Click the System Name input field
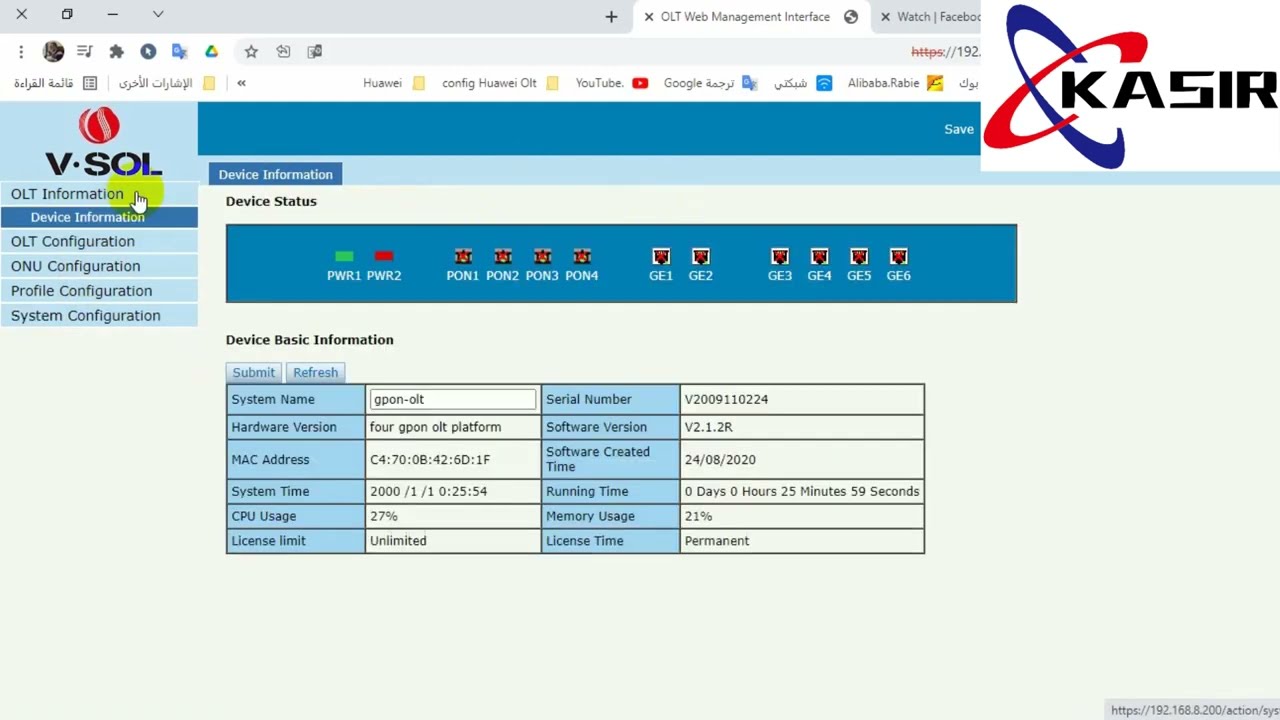This screenshot has width=1280, height=720. (453, 399)
